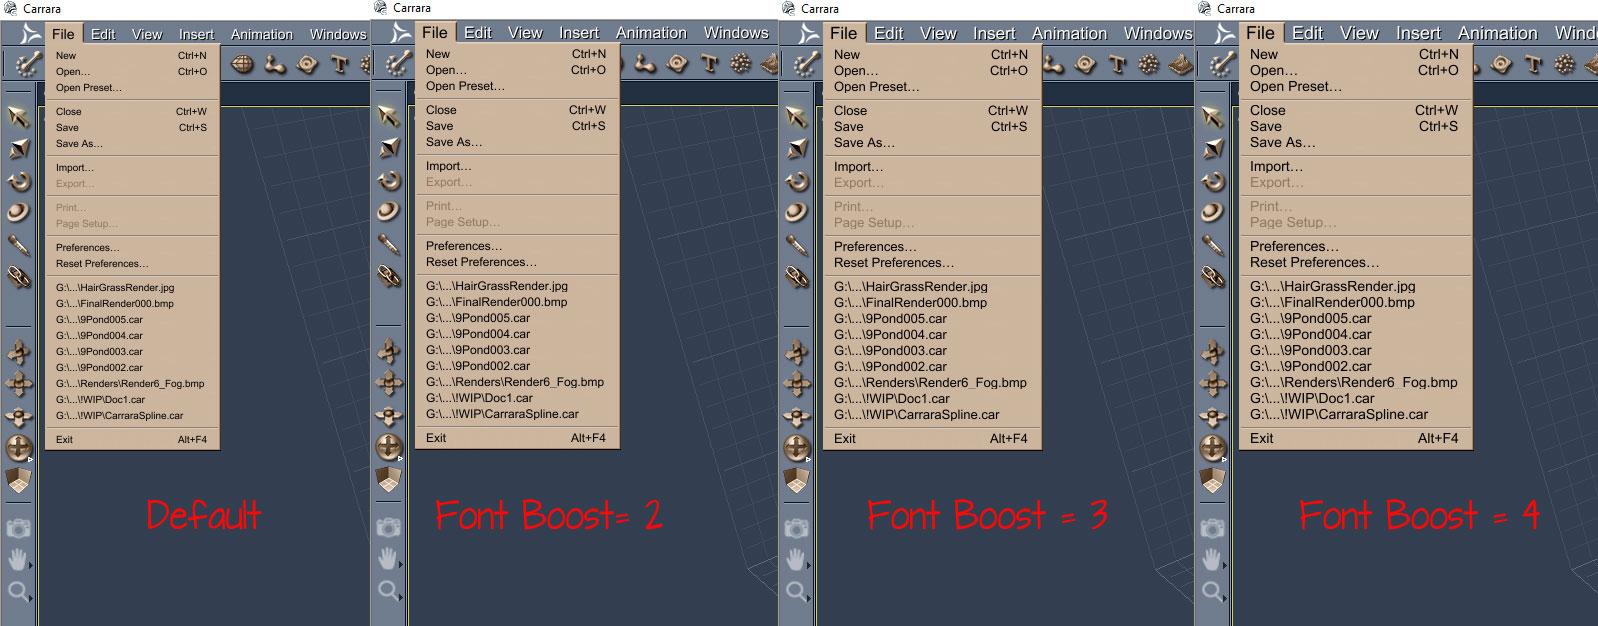Pick the Eyedropper tool in Font Boost 3 panel
The width and height of the screenshot is (1598, 626).
[x=797, y=244]
